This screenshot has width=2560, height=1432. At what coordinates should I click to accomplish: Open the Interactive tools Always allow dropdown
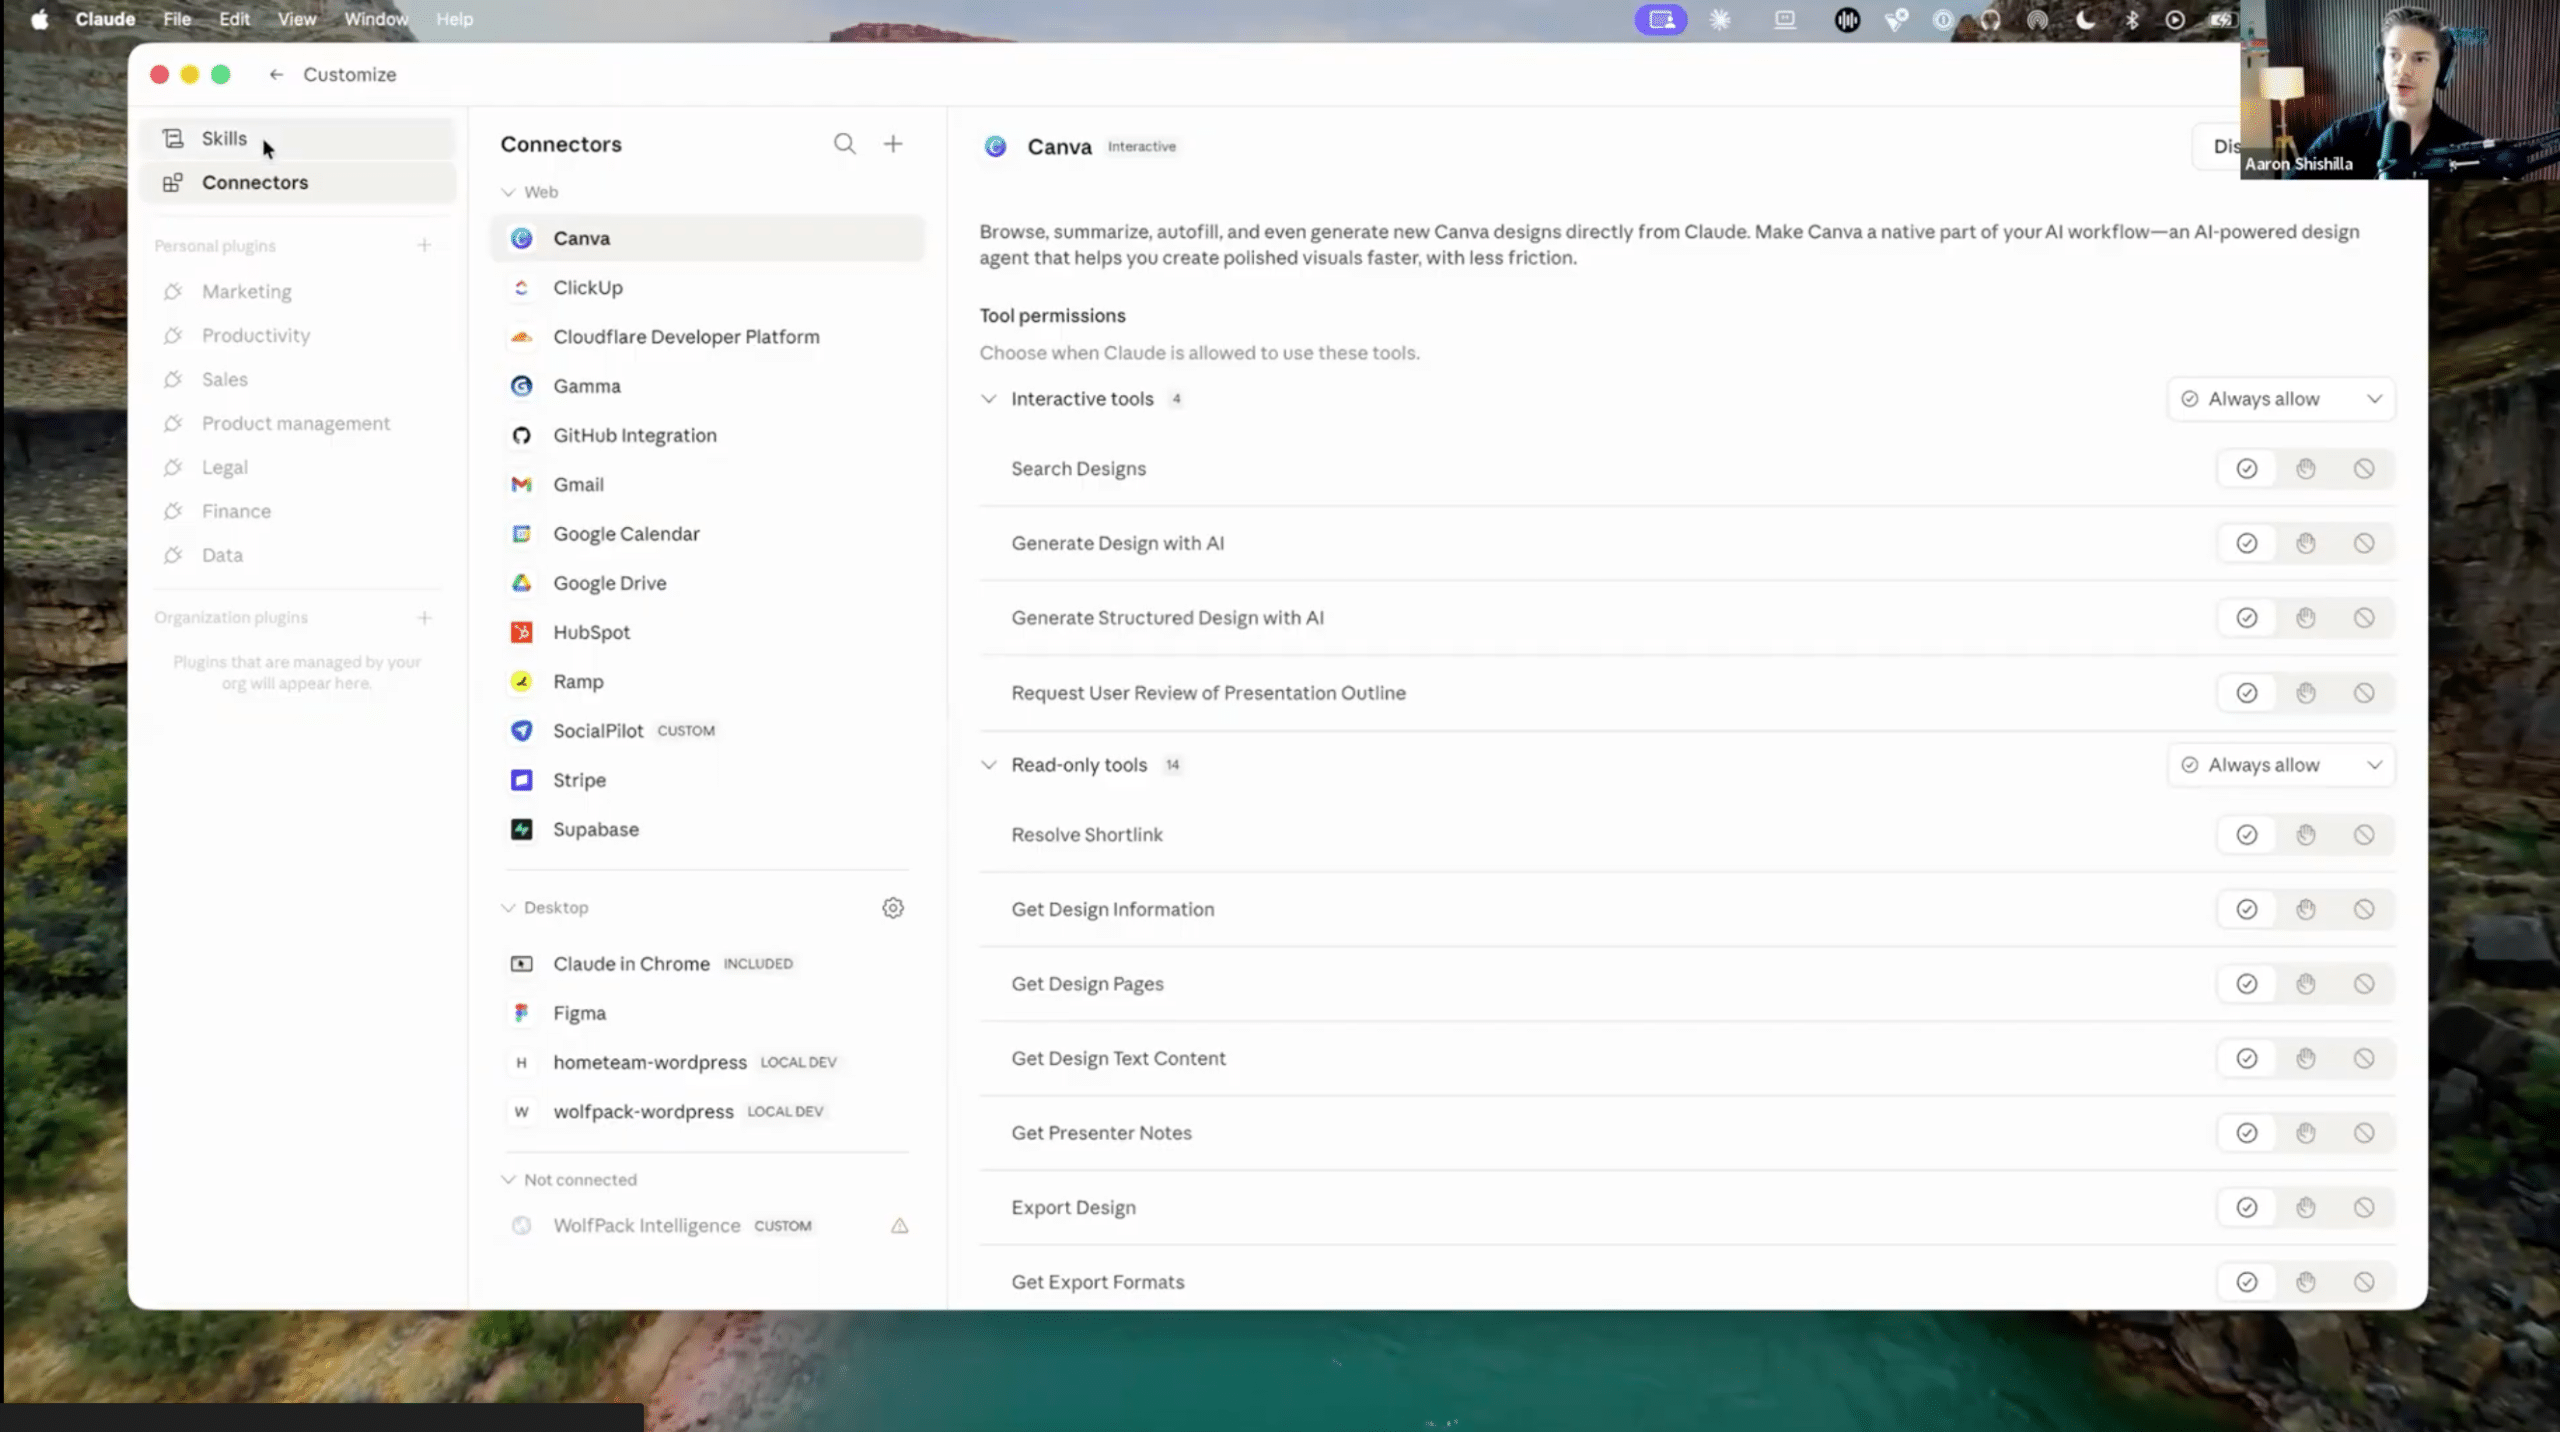2281,399
